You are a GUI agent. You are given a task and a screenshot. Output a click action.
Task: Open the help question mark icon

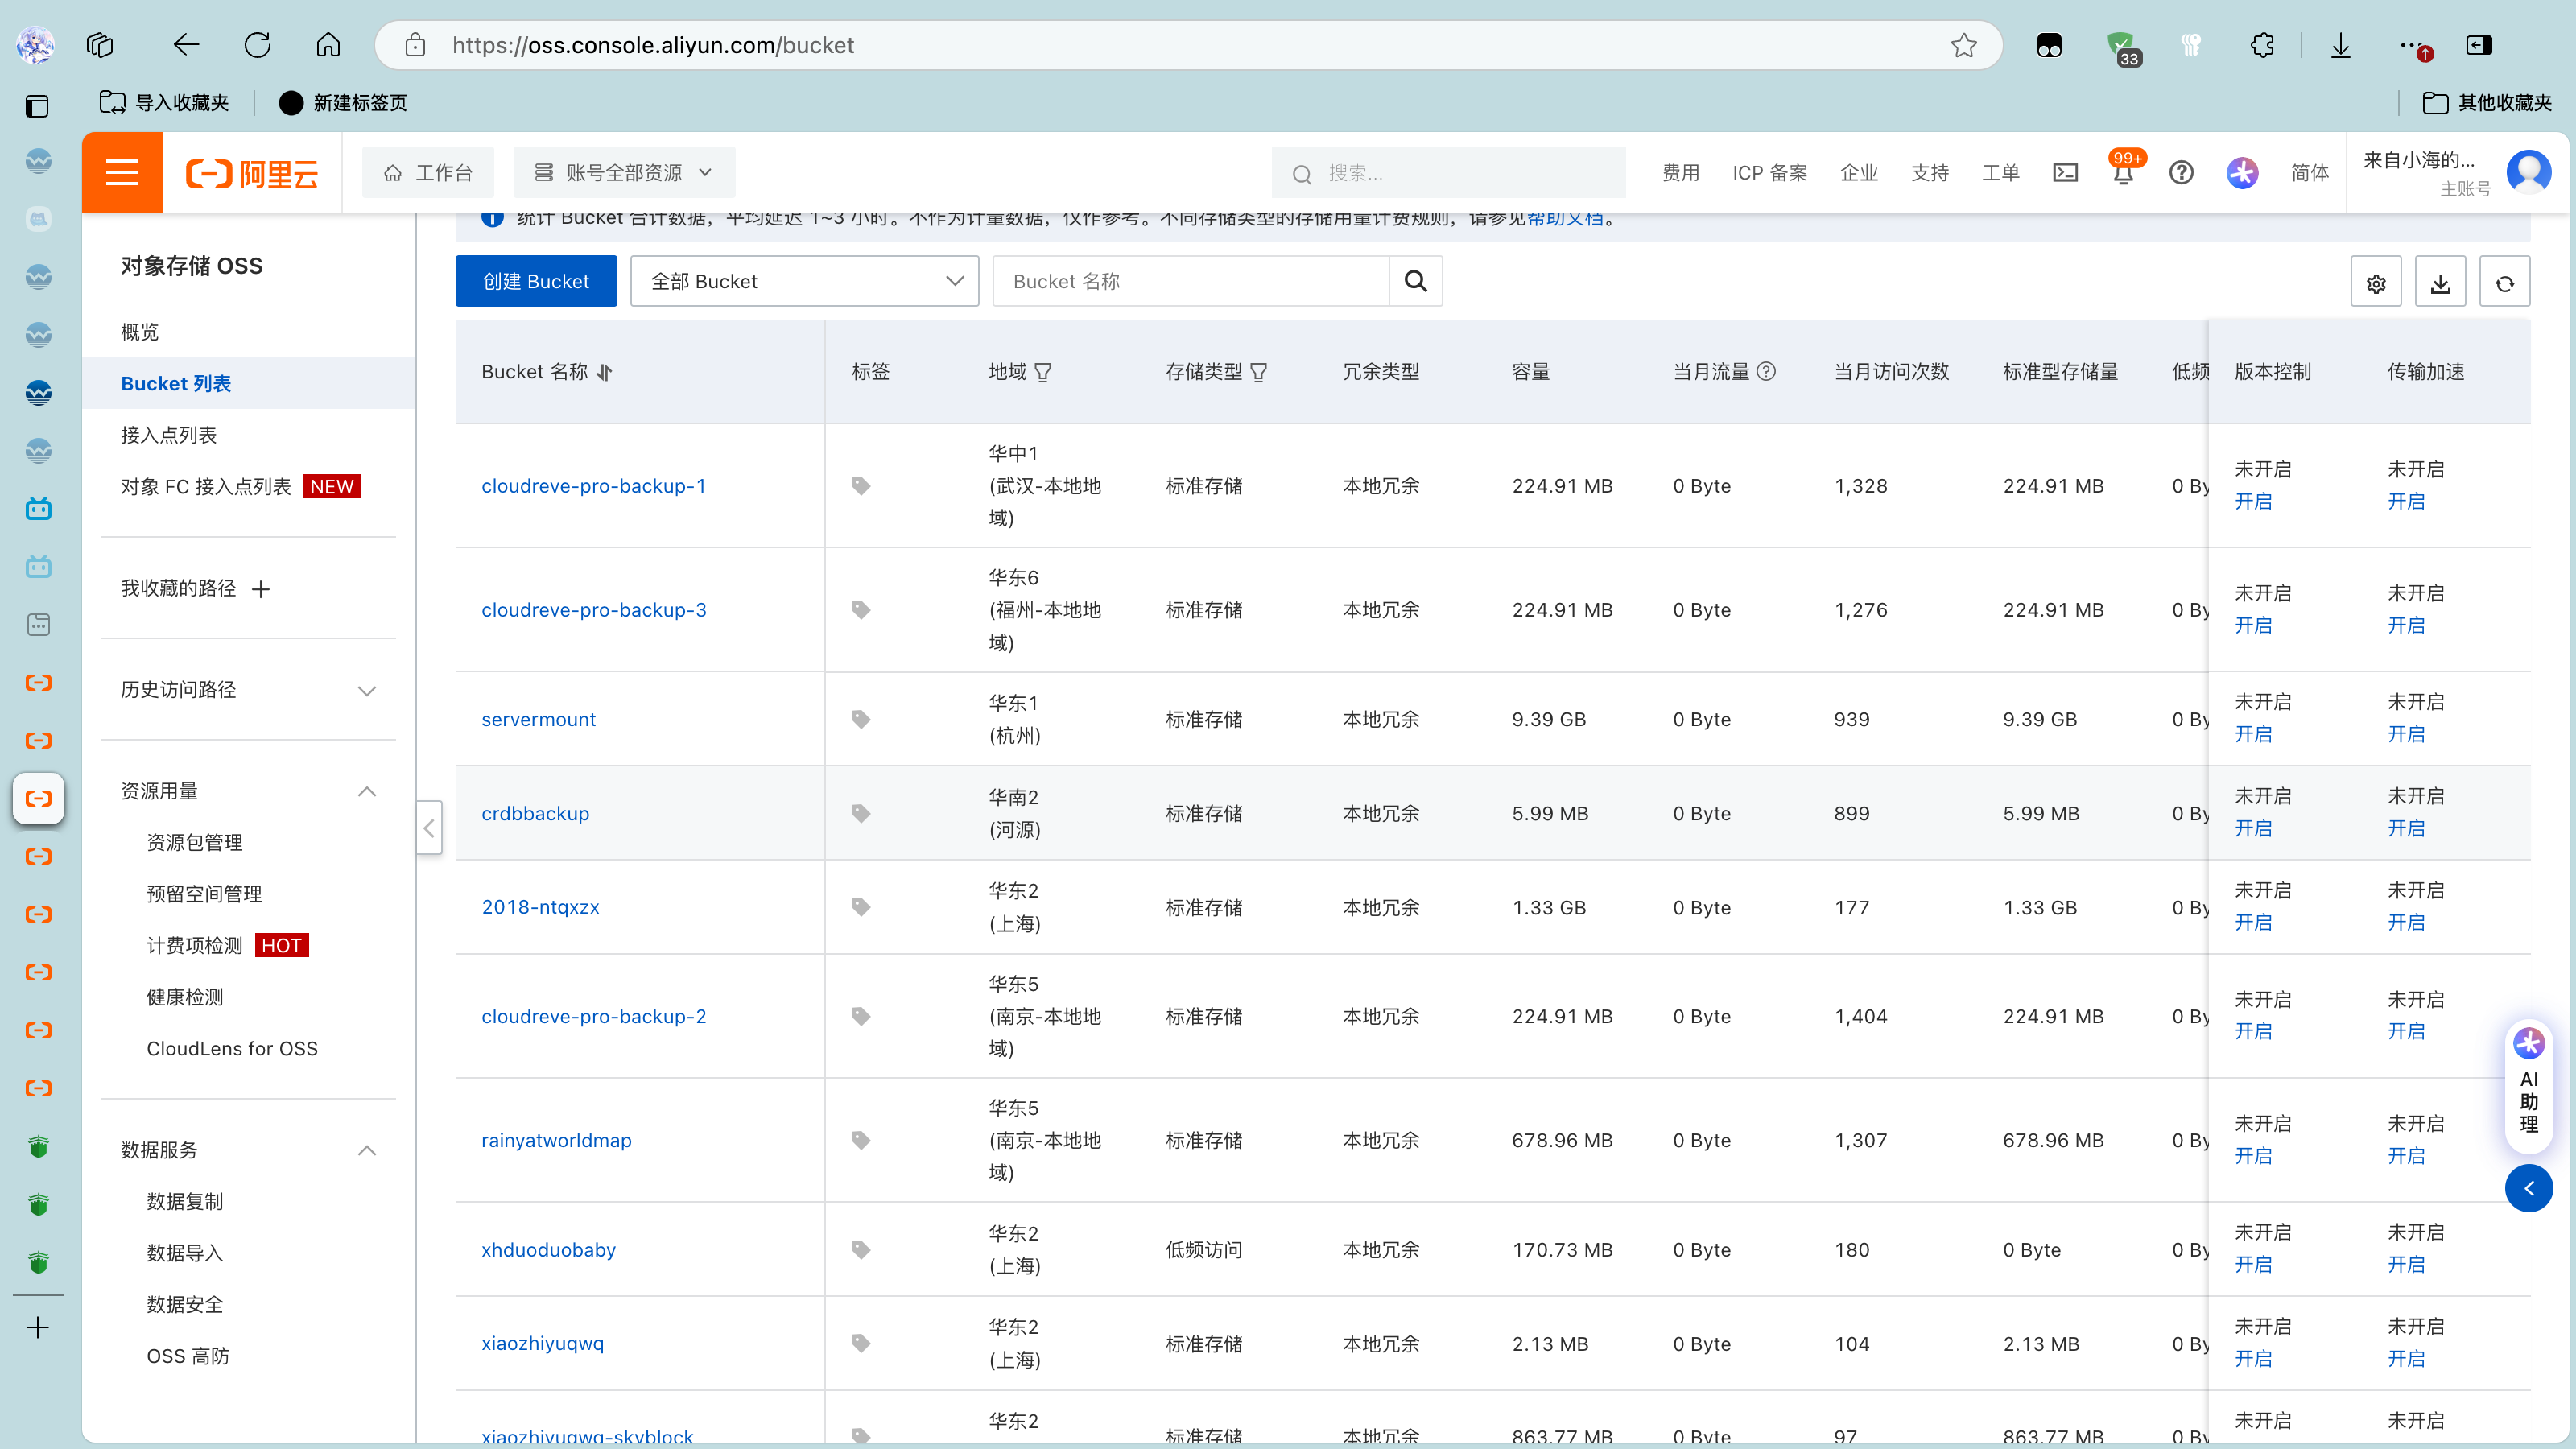tap(2181, 173)
